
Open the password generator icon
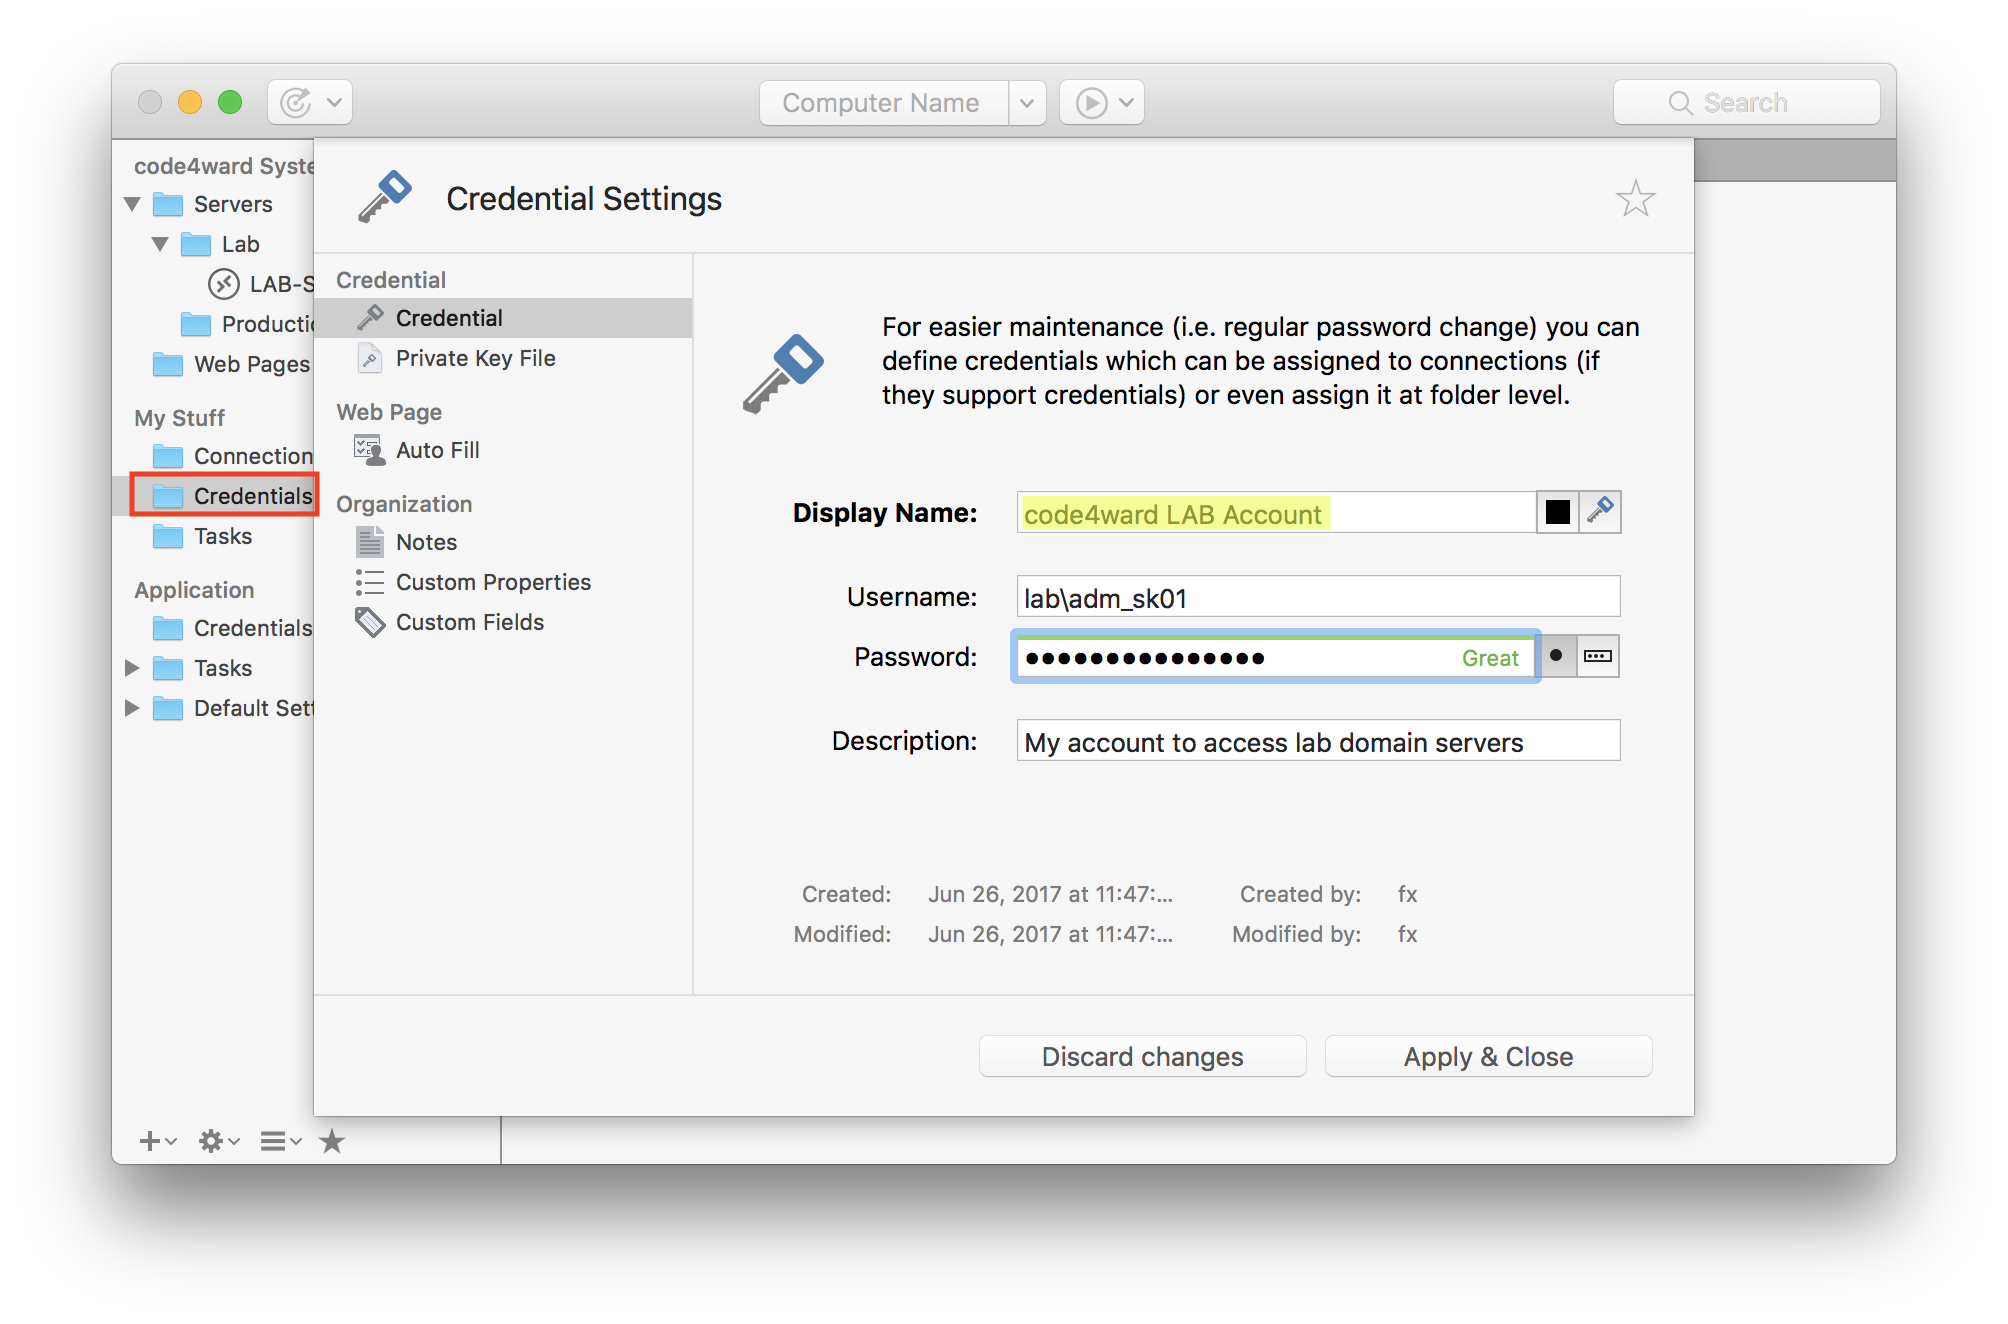tap(1598, 657)
